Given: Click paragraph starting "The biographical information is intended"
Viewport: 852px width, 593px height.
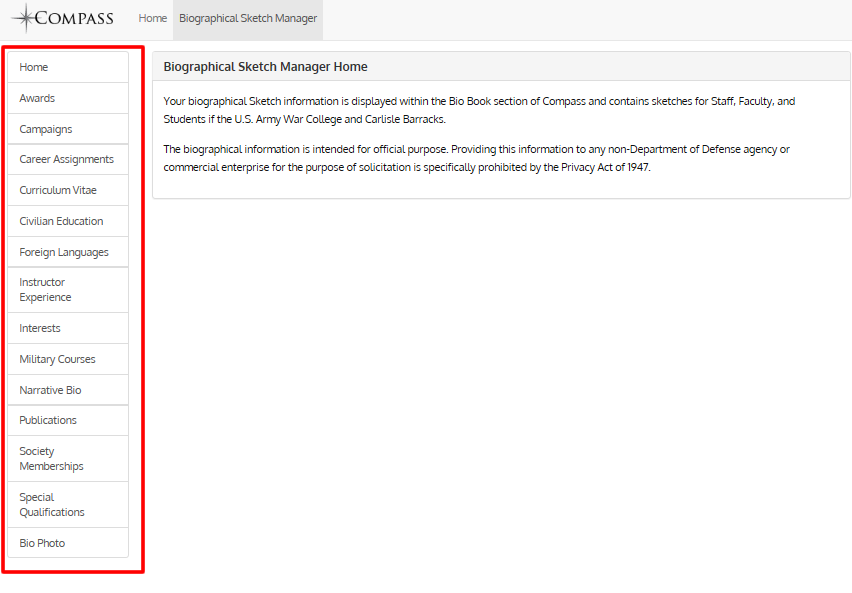Looking at the screenshot, I should [x=477, y=158].
